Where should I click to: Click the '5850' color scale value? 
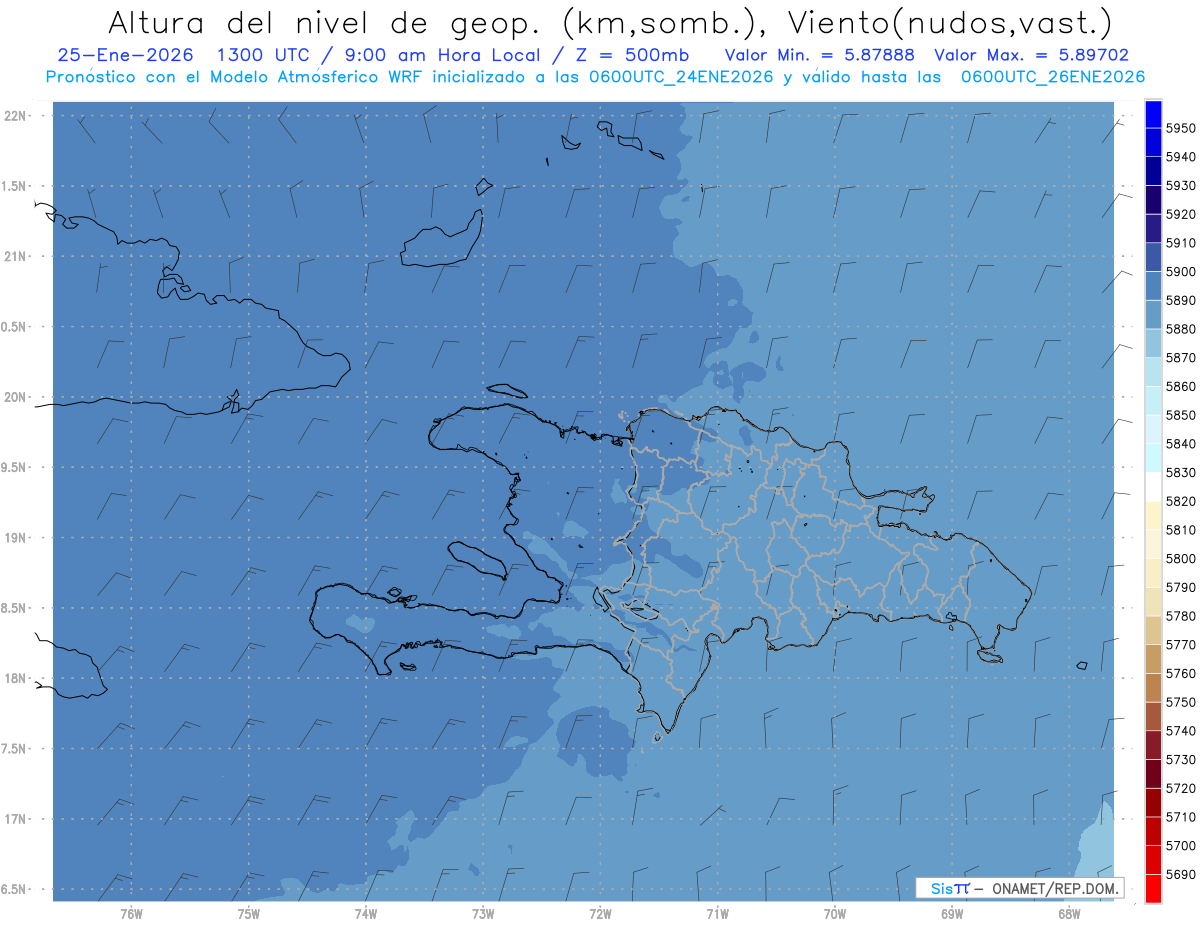[x=1180, y=415]
